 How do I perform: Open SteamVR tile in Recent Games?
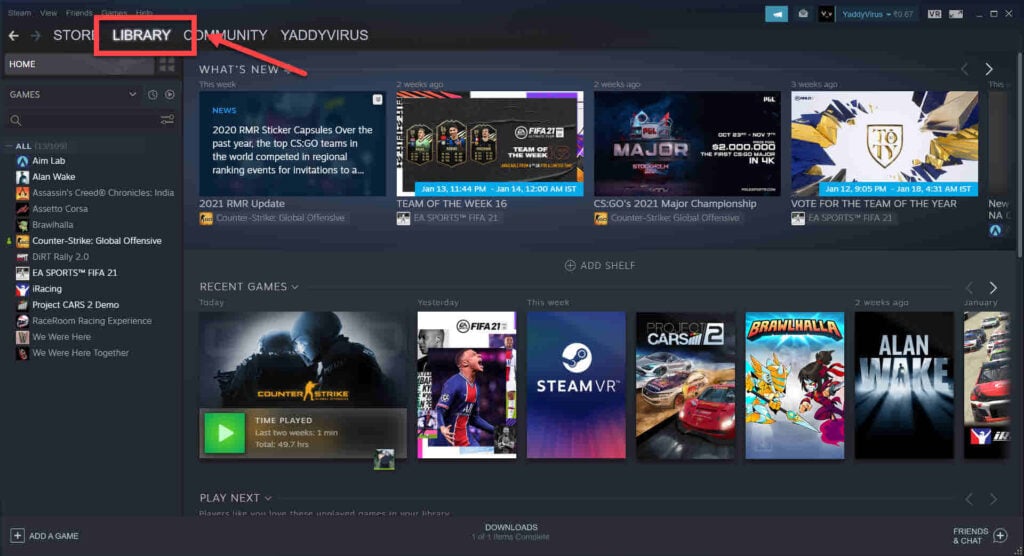(x=576, y=385)
